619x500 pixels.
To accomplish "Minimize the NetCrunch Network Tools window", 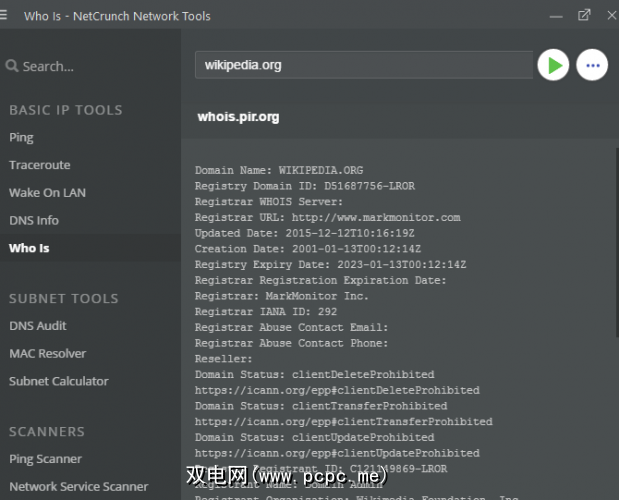I will (x=556, y=15).
